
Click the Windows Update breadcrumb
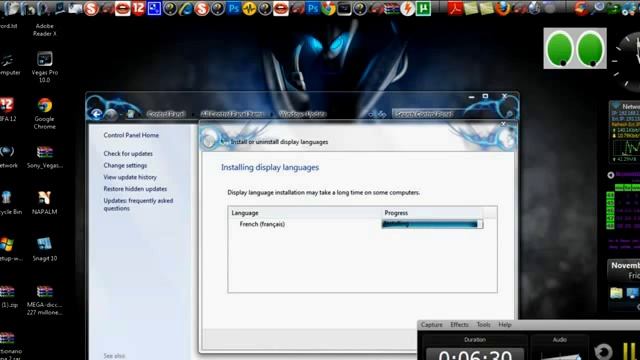point(302,114)
